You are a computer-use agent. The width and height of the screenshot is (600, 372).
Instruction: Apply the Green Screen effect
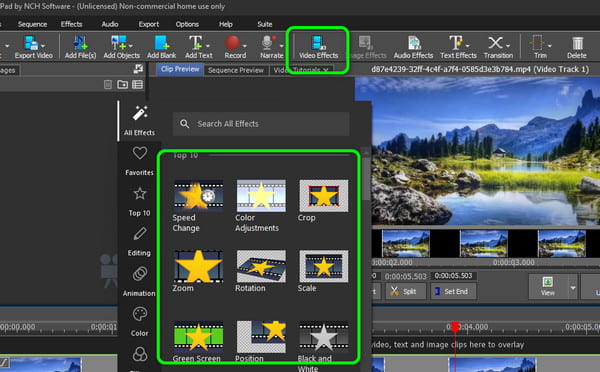coord(198,341)
